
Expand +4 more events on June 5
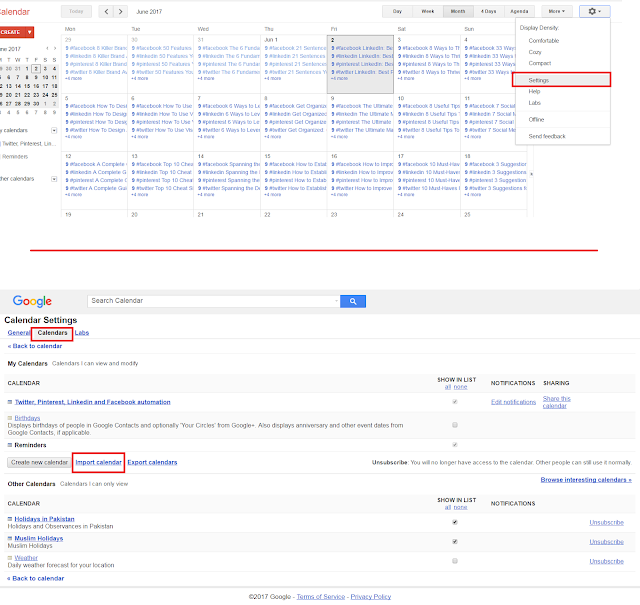pos(73,137)
